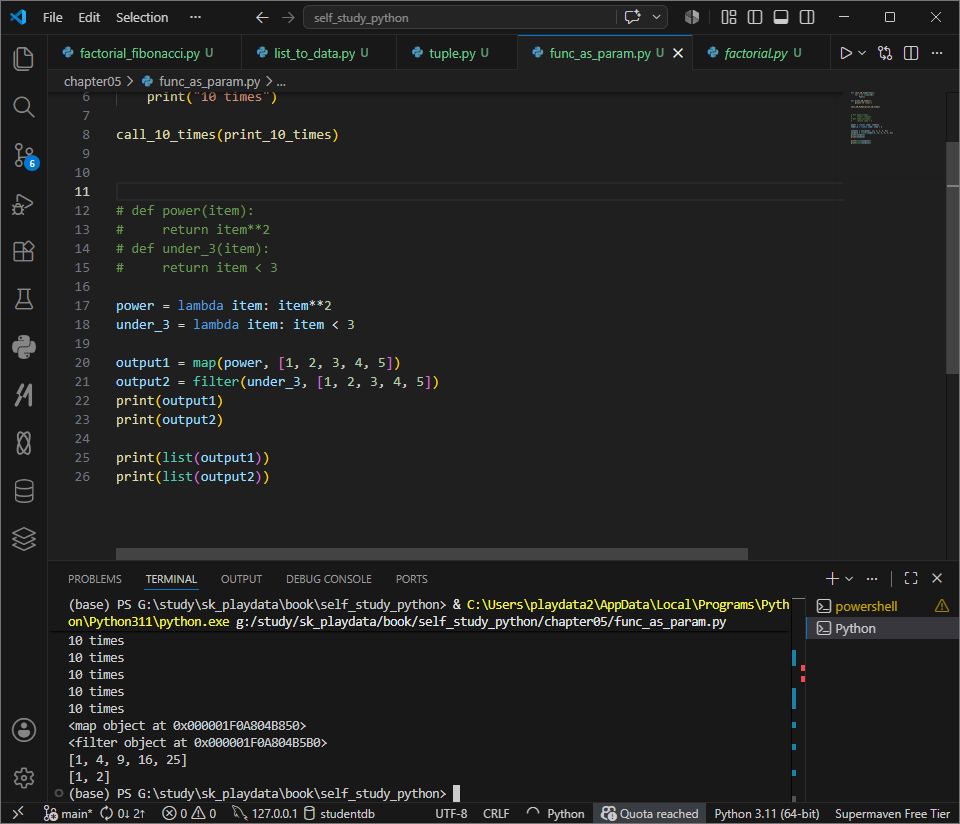Maximize the terminal panel size
This screenshot has width=960, height=824.
(911, 579)
